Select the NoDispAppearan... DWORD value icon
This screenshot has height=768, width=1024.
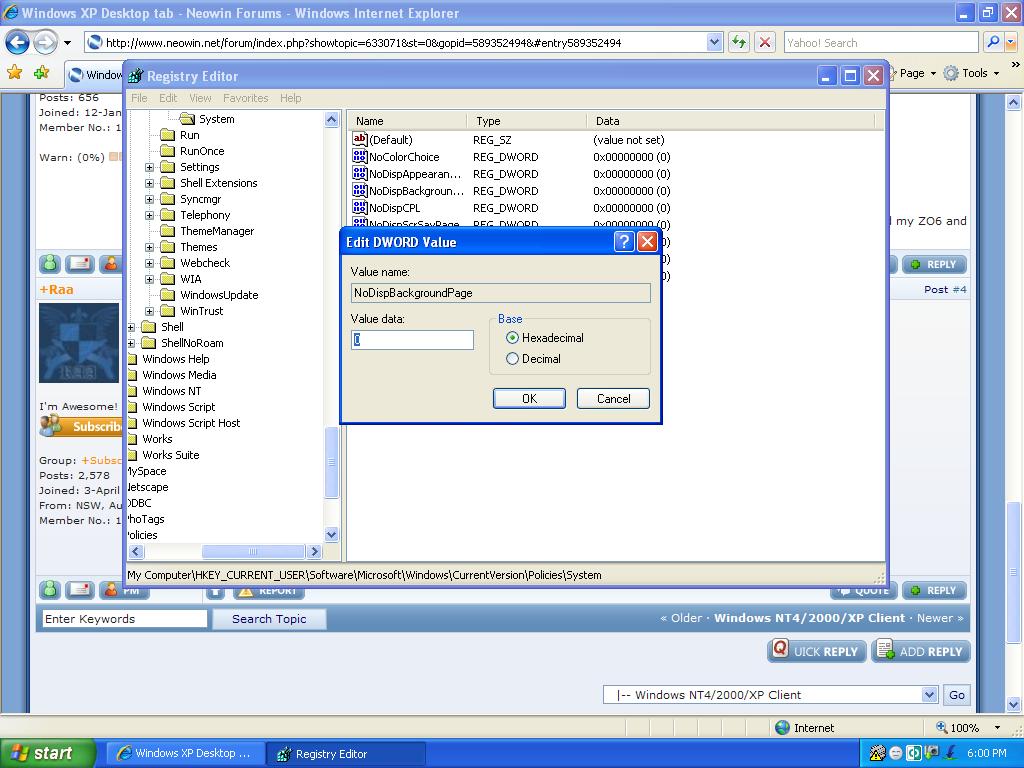point(359,173)
